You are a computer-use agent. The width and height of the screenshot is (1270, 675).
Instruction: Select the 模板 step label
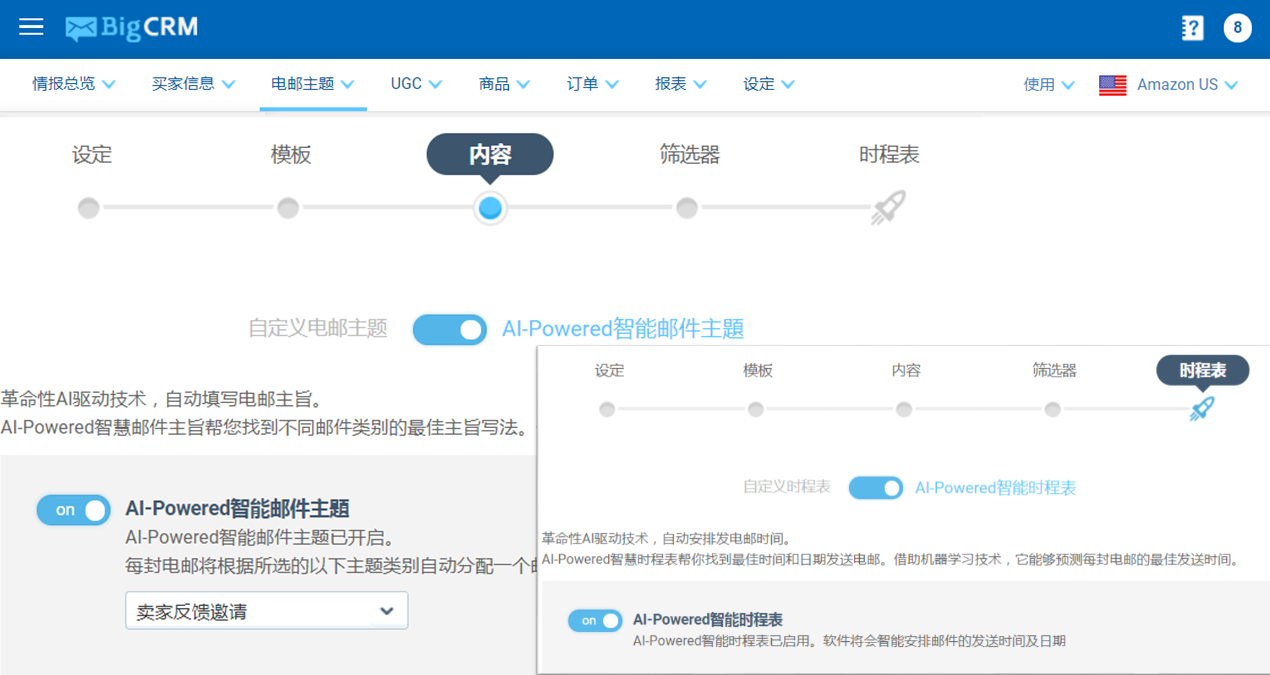tap(289, 154)
